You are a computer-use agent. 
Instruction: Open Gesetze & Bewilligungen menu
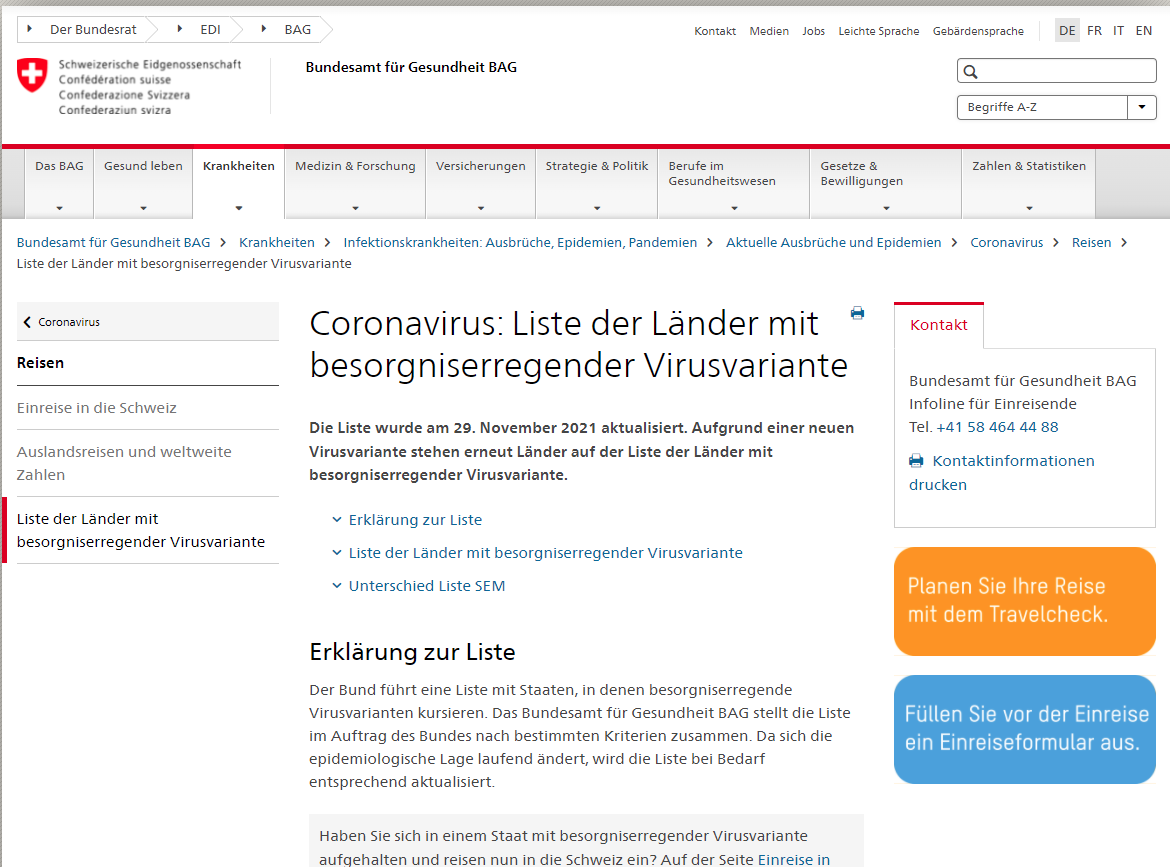pos(886,183)
